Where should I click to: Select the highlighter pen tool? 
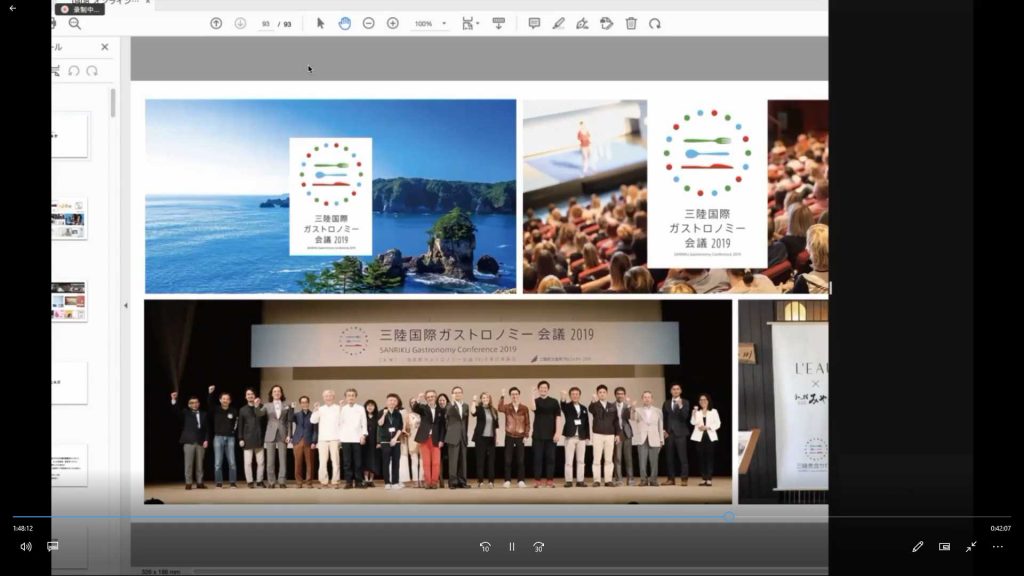tap(558, 23)
